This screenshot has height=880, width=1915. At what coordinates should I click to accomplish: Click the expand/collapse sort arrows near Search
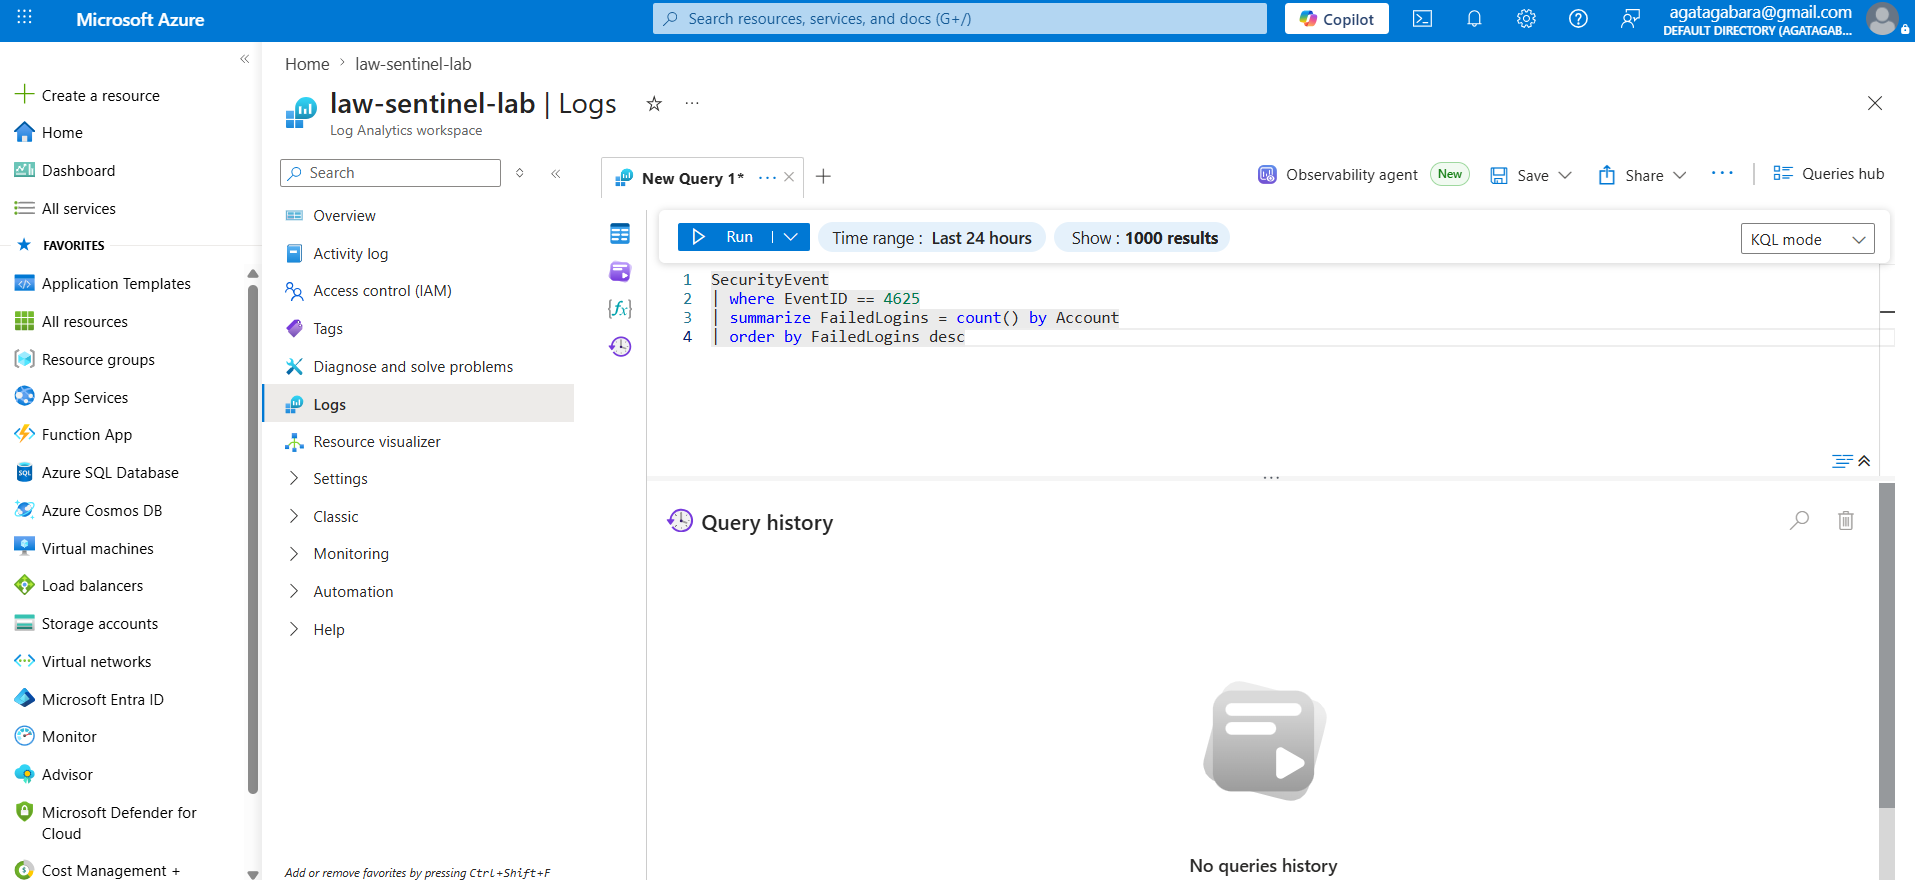(x=520, y=173)
